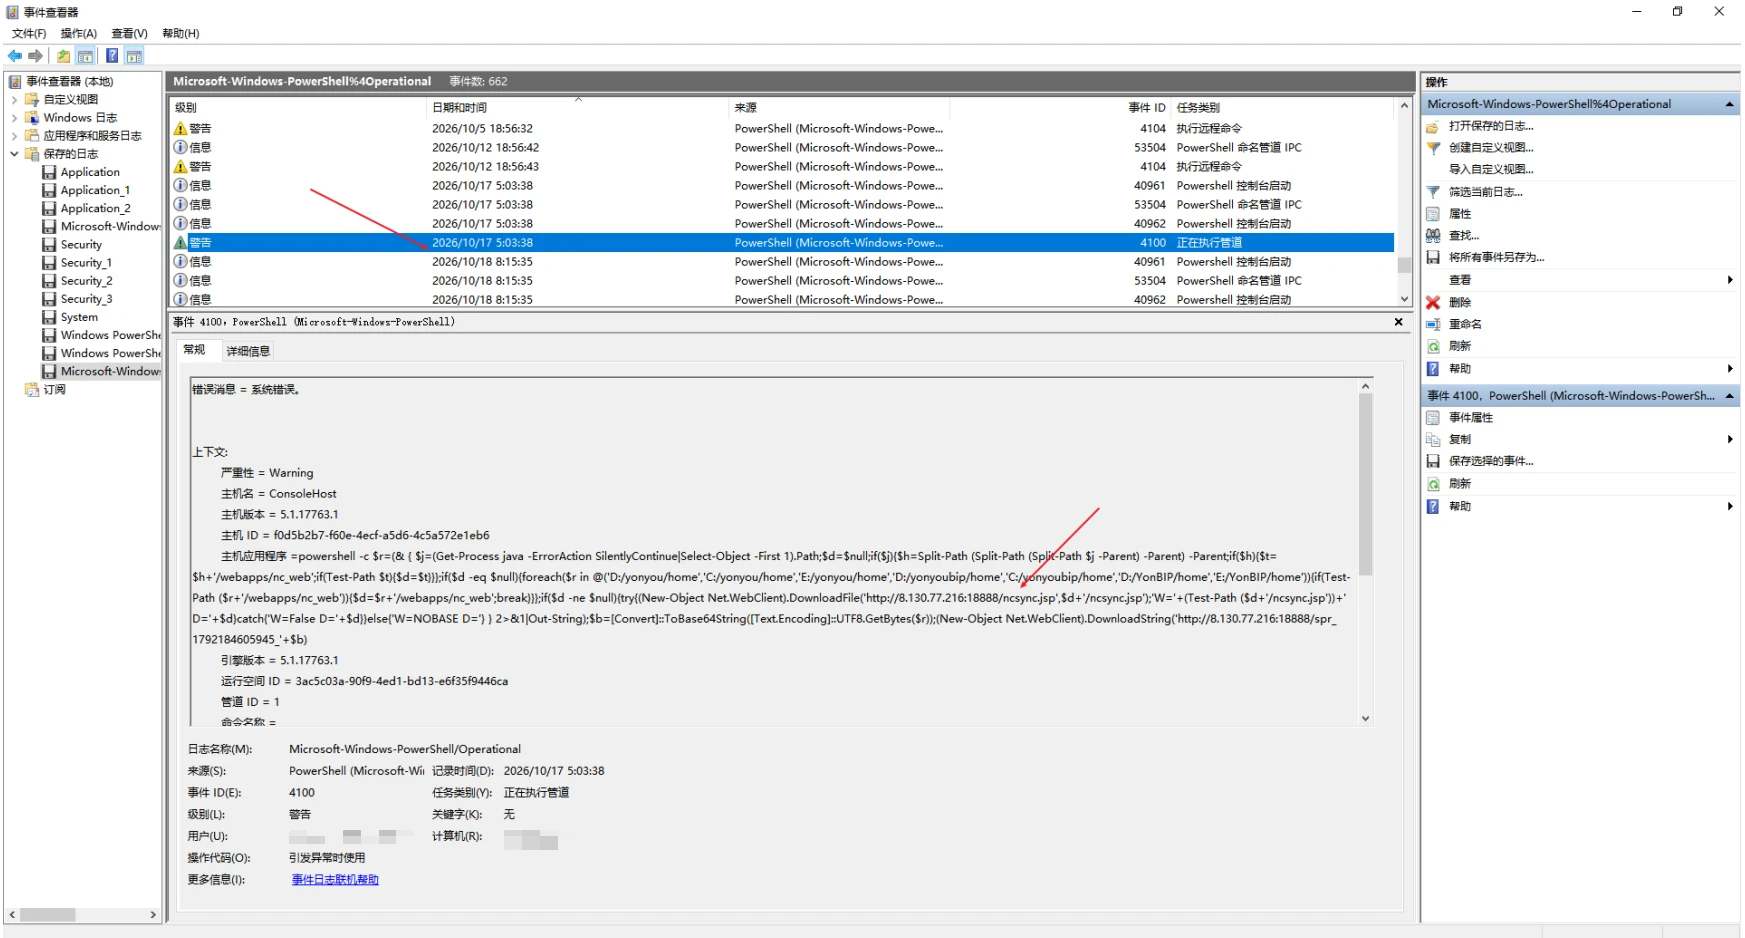Open the 事件日志联机帮助 link
This screenshot has width=1745, height=938.
point(335,880)
